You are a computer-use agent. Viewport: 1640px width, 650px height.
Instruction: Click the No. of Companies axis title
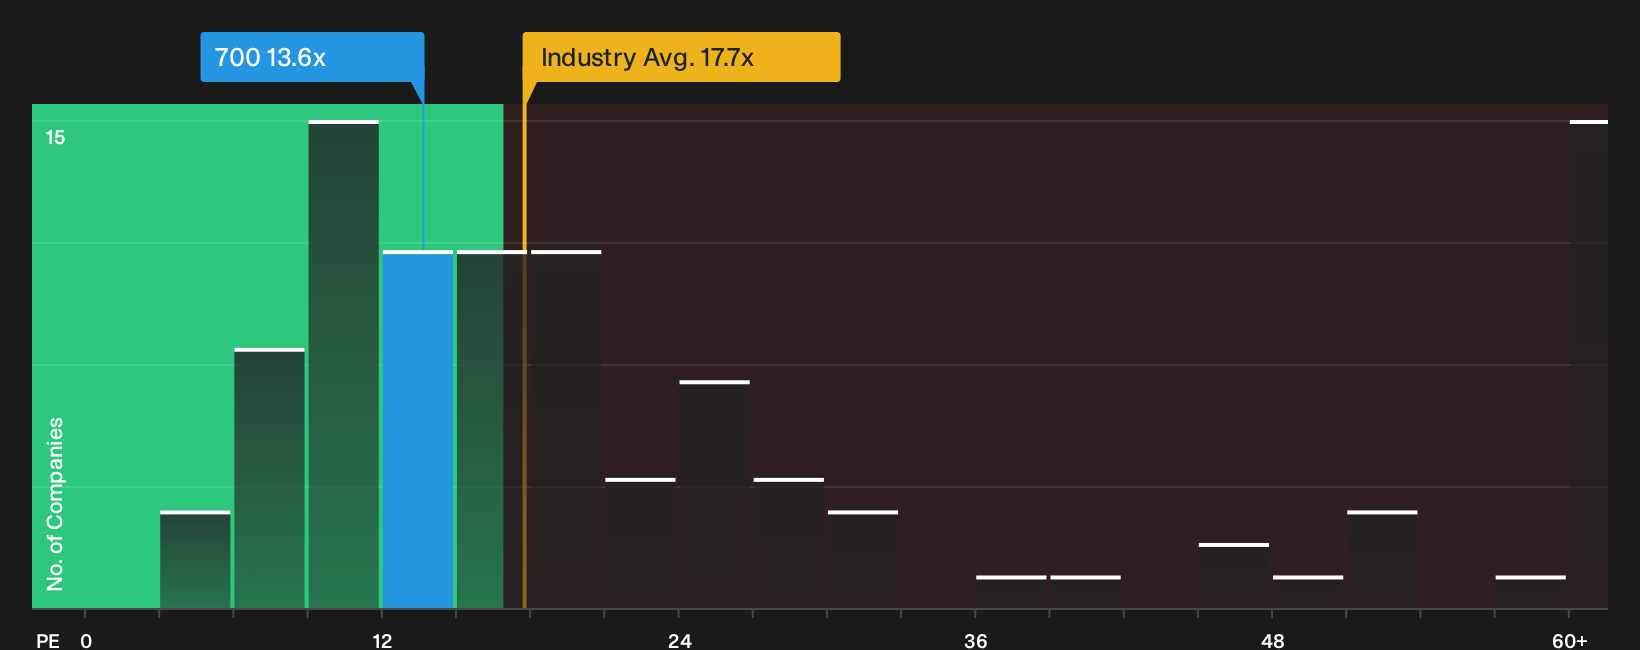(x=55, y=503)
